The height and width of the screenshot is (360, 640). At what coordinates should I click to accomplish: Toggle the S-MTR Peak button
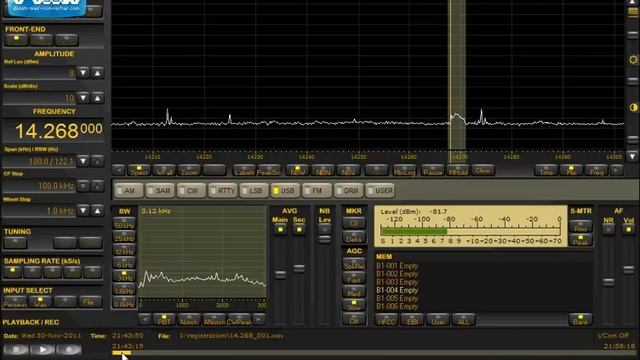[580, 240]
